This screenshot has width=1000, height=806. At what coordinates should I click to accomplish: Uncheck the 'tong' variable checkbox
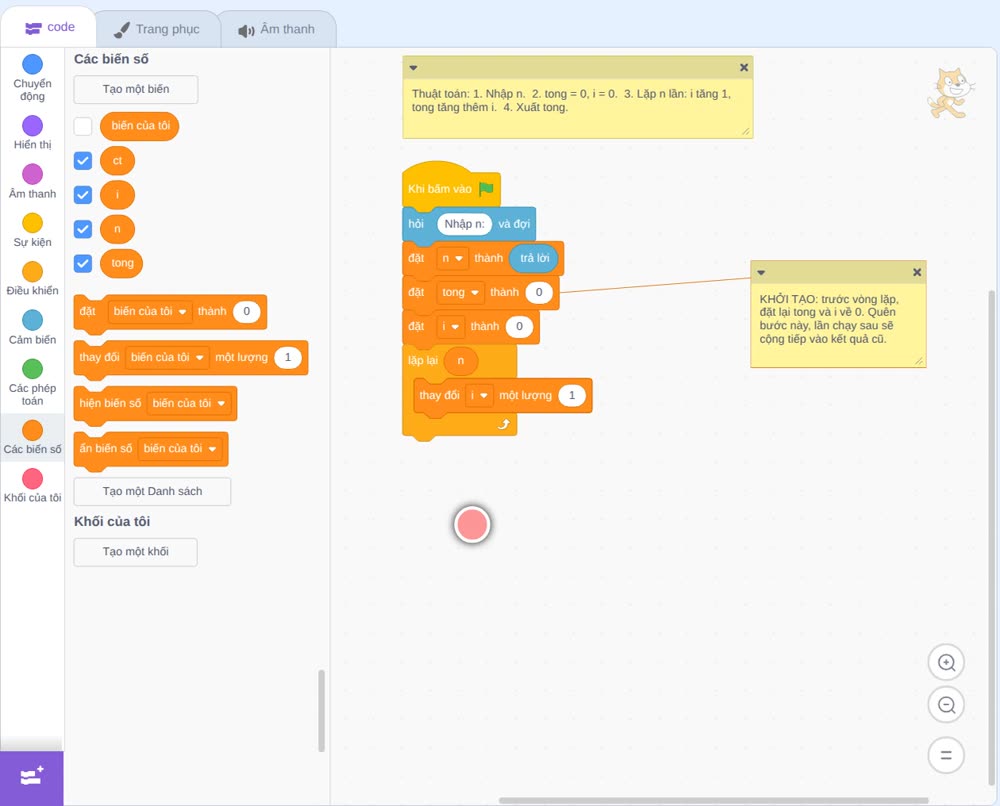click(83, 263)
